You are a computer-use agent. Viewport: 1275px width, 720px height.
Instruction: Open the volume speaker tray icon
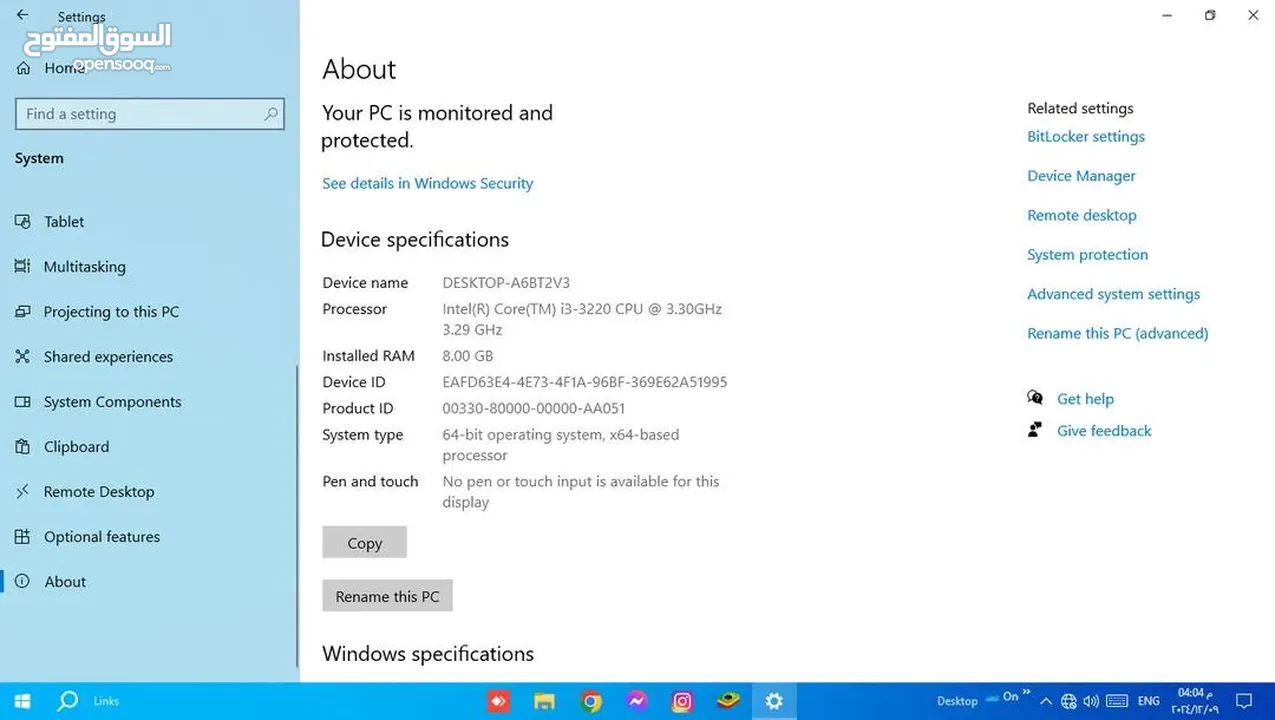[x=1091, y=701]
